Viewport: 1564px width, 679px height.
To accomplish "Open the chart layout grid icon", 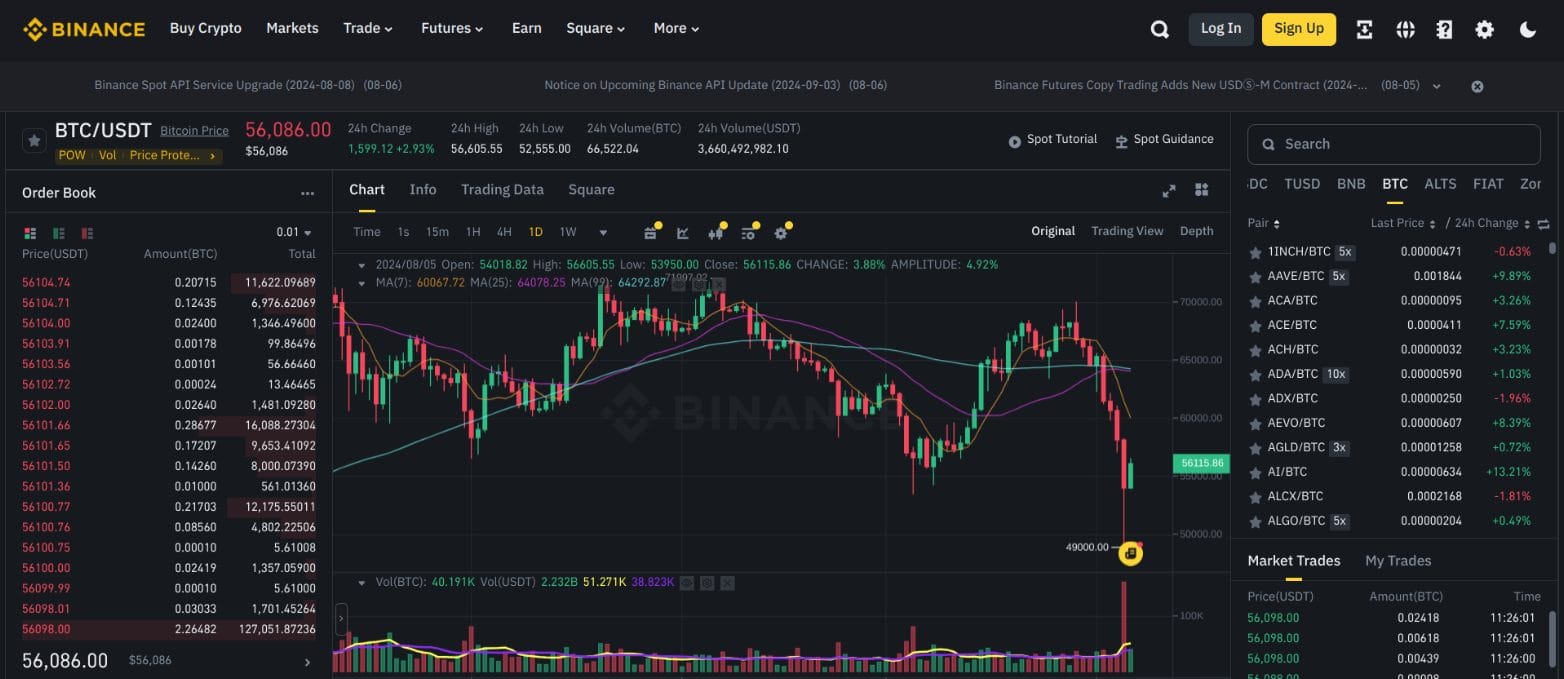I will pyautogui.click(x=1202, y=190).
